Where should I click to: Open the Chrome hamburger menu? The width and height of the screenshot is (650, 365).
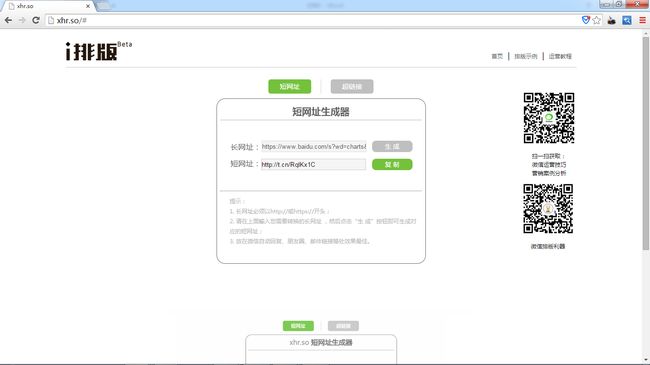[642, 20]
